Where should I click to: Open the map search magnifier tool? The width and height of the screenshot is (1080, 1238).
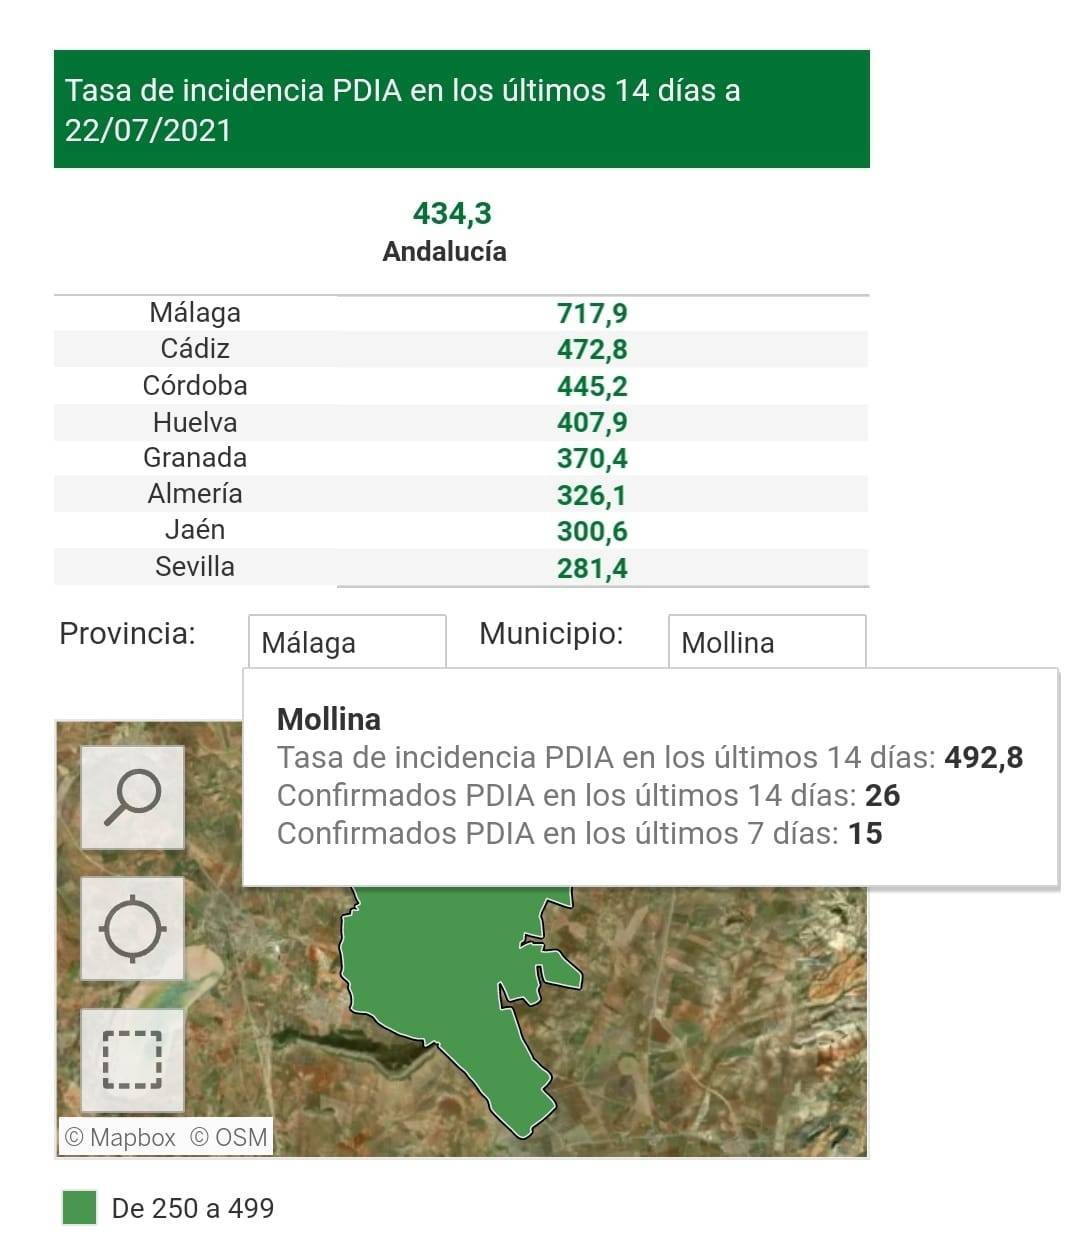coord(132,797)
